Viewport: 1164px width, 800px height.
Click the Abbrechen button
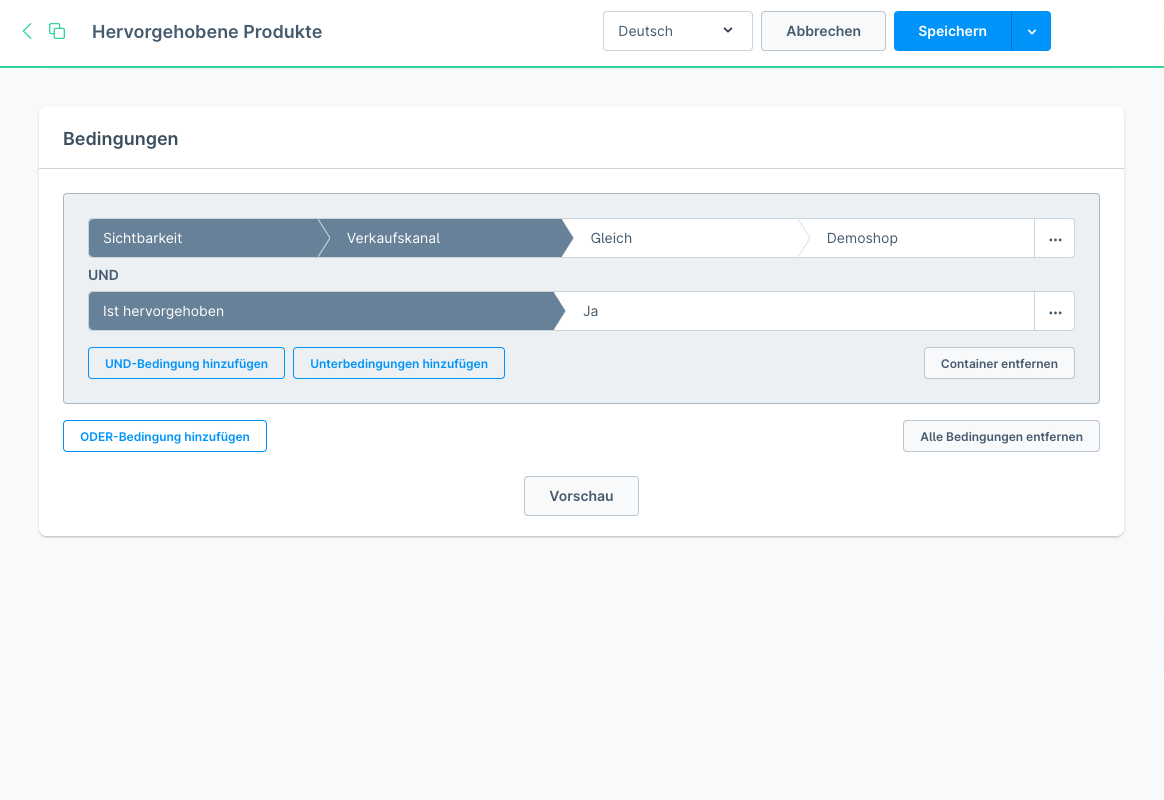[x=823, y=31]
